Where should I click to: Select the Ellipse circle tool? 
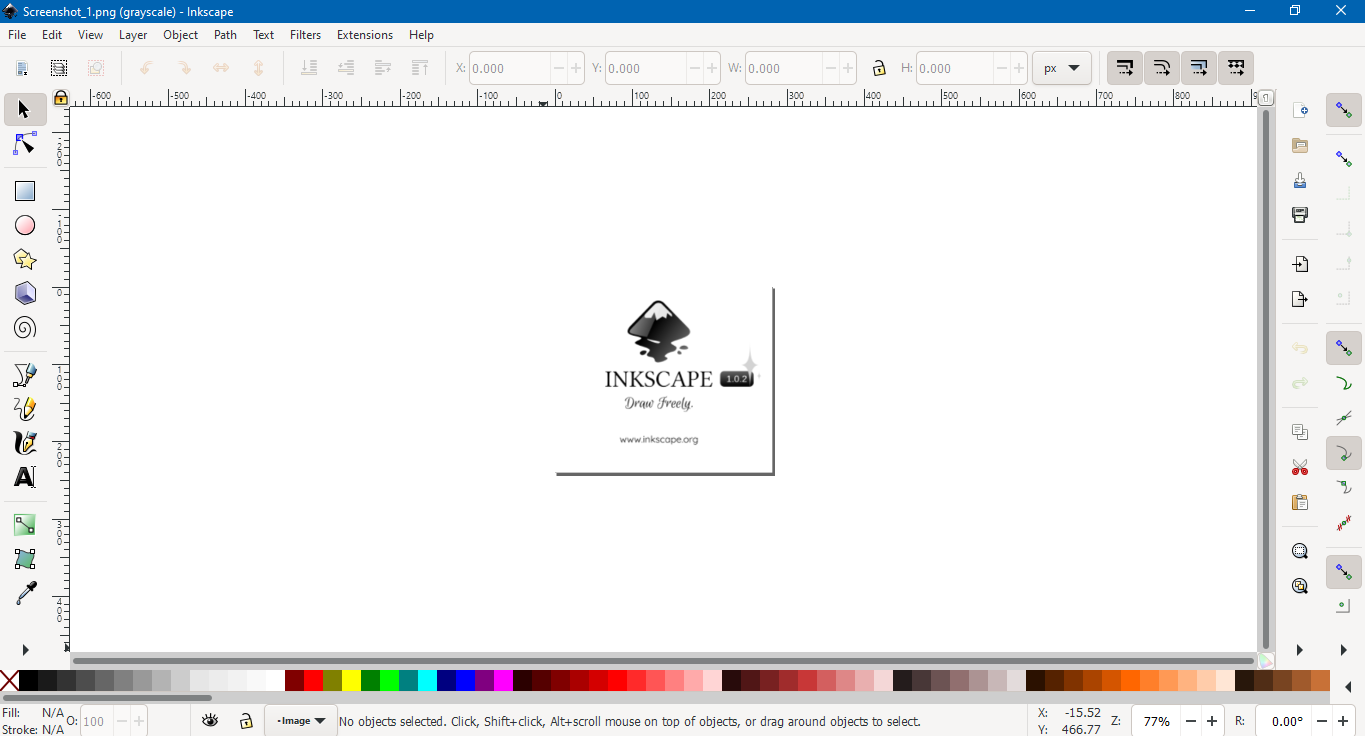point(25,225)
